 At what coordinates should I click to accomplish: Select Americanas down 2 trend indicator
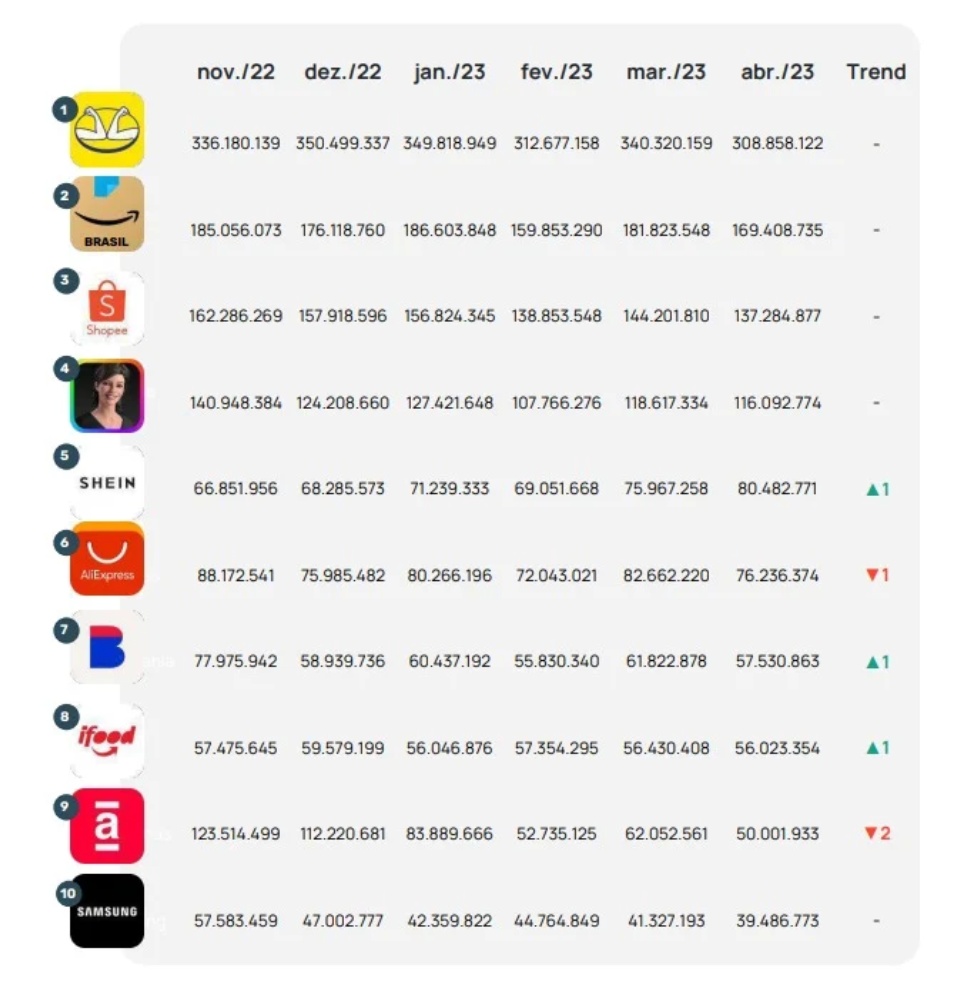pyautogui.click(x=877, y=833)
